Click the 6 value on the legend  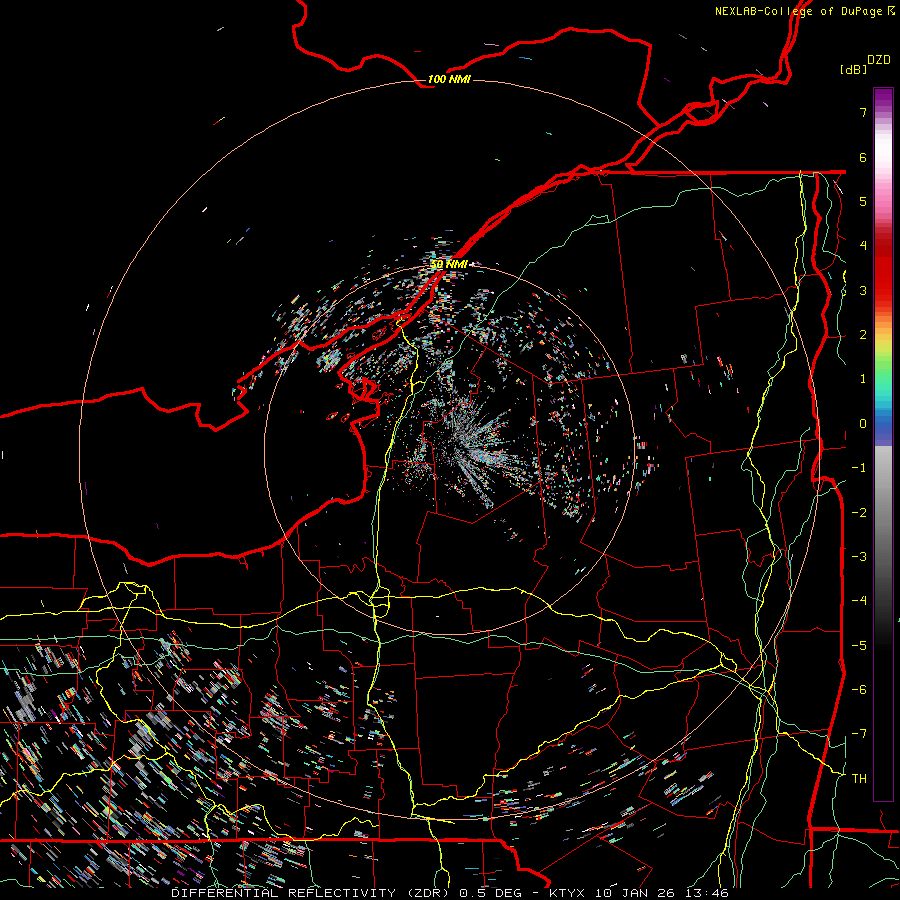click(863, 157)
